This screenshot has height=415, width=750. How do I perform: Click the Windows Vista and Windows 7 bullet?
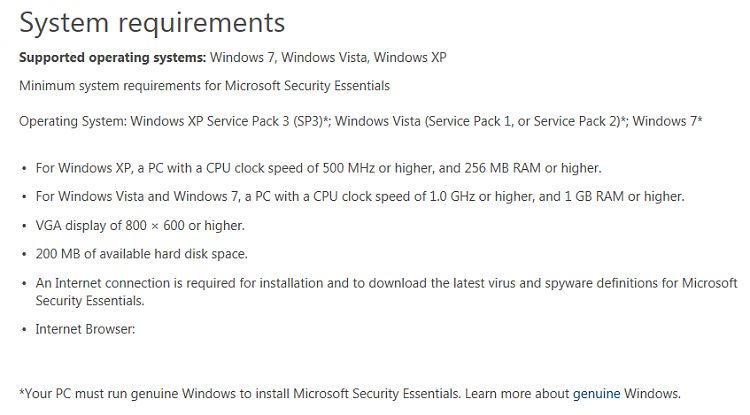pyautogui.click(x=360, y=197)
